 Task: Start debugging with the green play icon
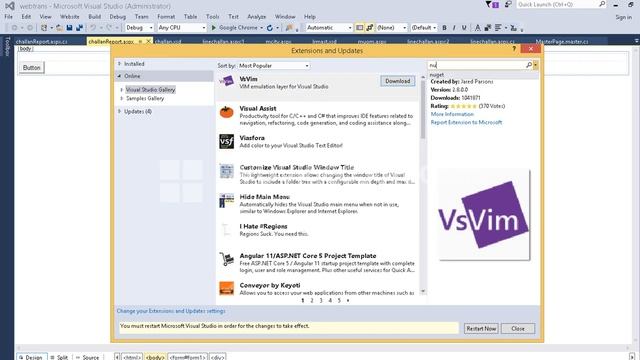click(x=213, y=28)
